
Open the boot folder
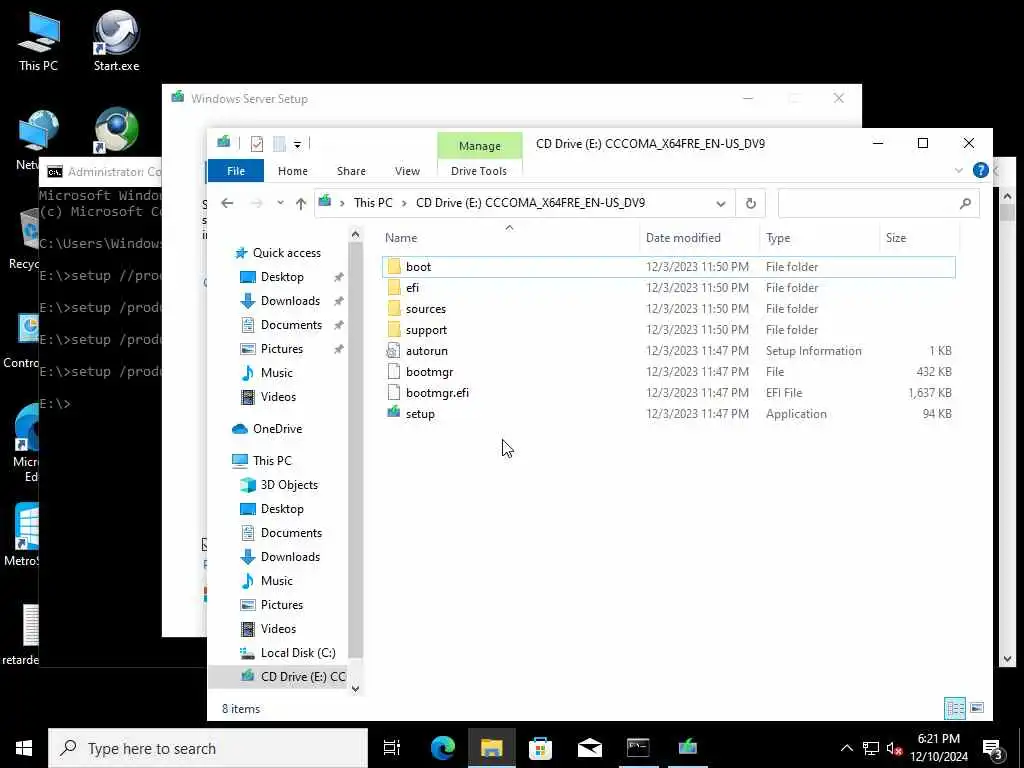click(x=669, y=266)
